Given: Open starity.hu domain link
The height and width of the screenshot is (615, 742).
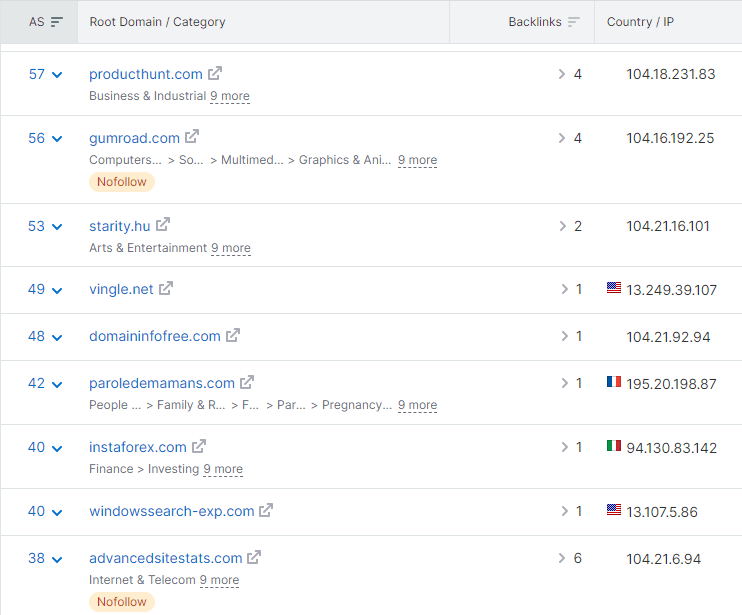Looking at the screenshot, I should click(120, 226).
